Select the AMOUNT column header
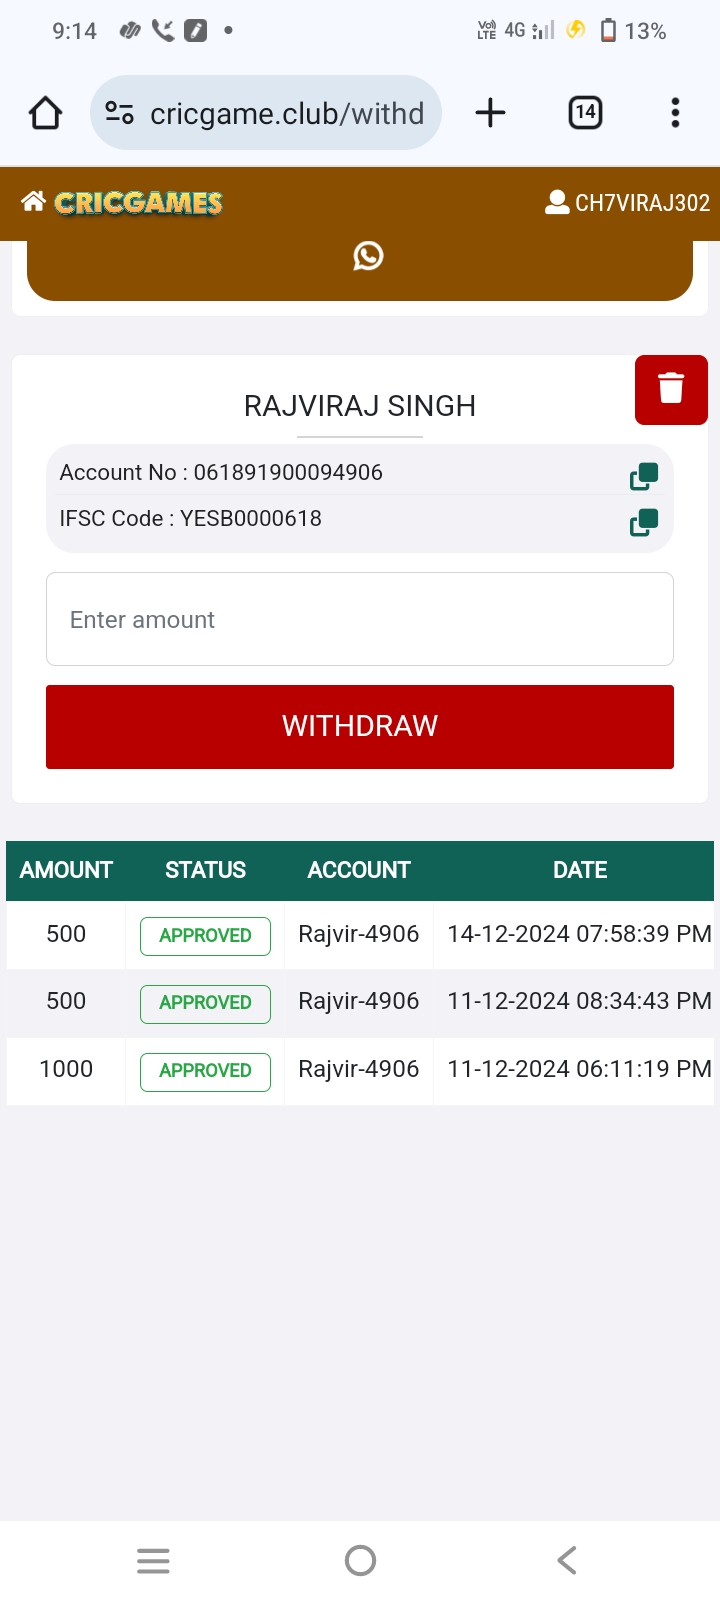Image resolution: width=720 pixels, height=1600 pixels. tap(66, 870)
